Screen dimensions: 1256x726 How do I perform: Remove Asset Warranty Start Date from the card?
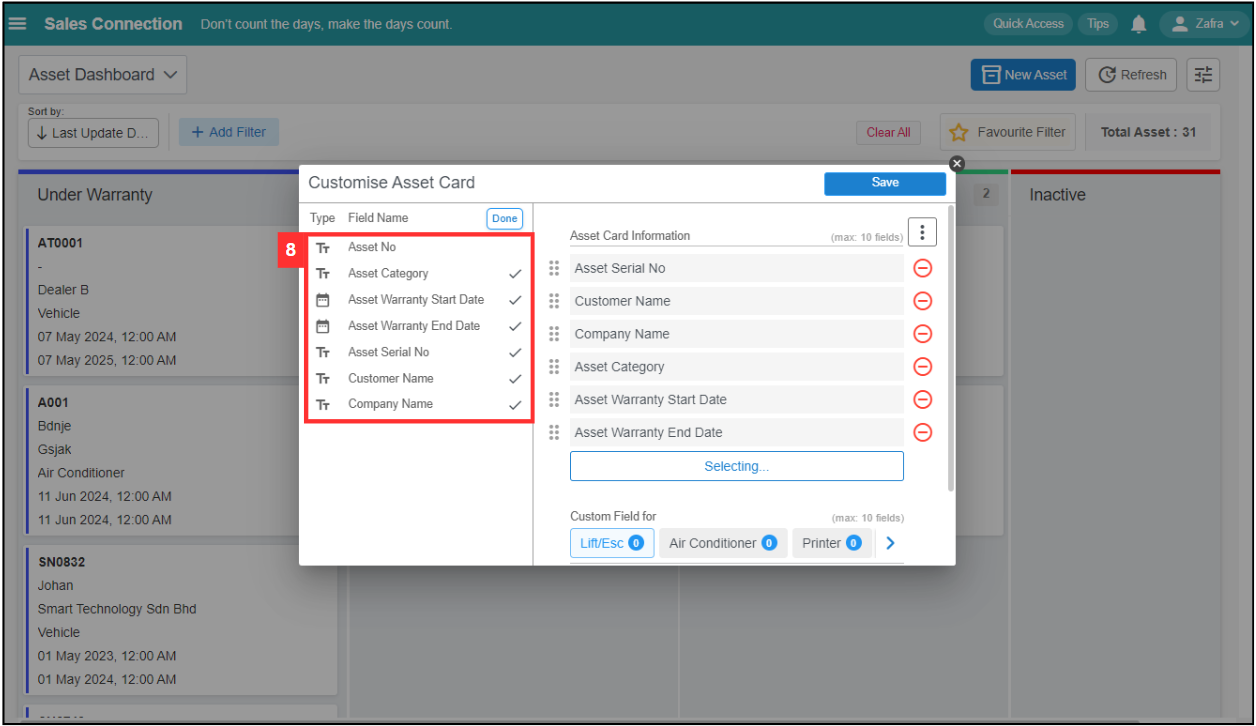pos(923,400)
